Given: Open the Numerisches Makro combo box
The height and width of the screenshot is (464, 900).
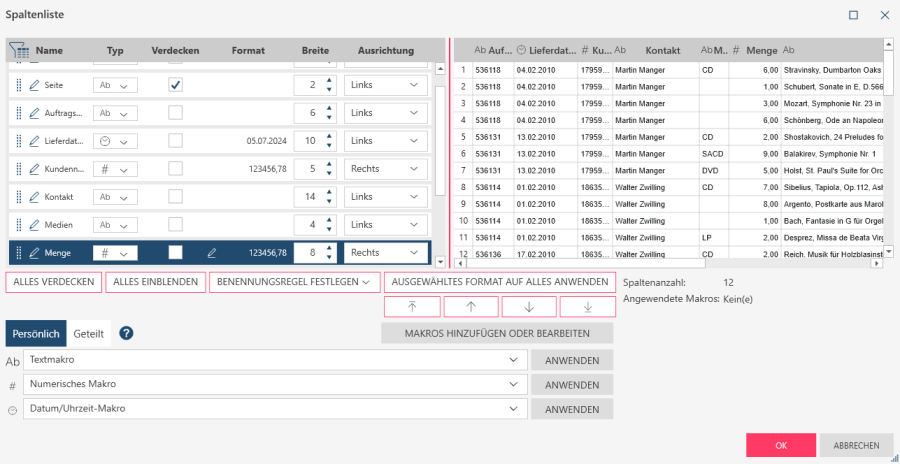Looking at the screenshot, I should [275, 384].
